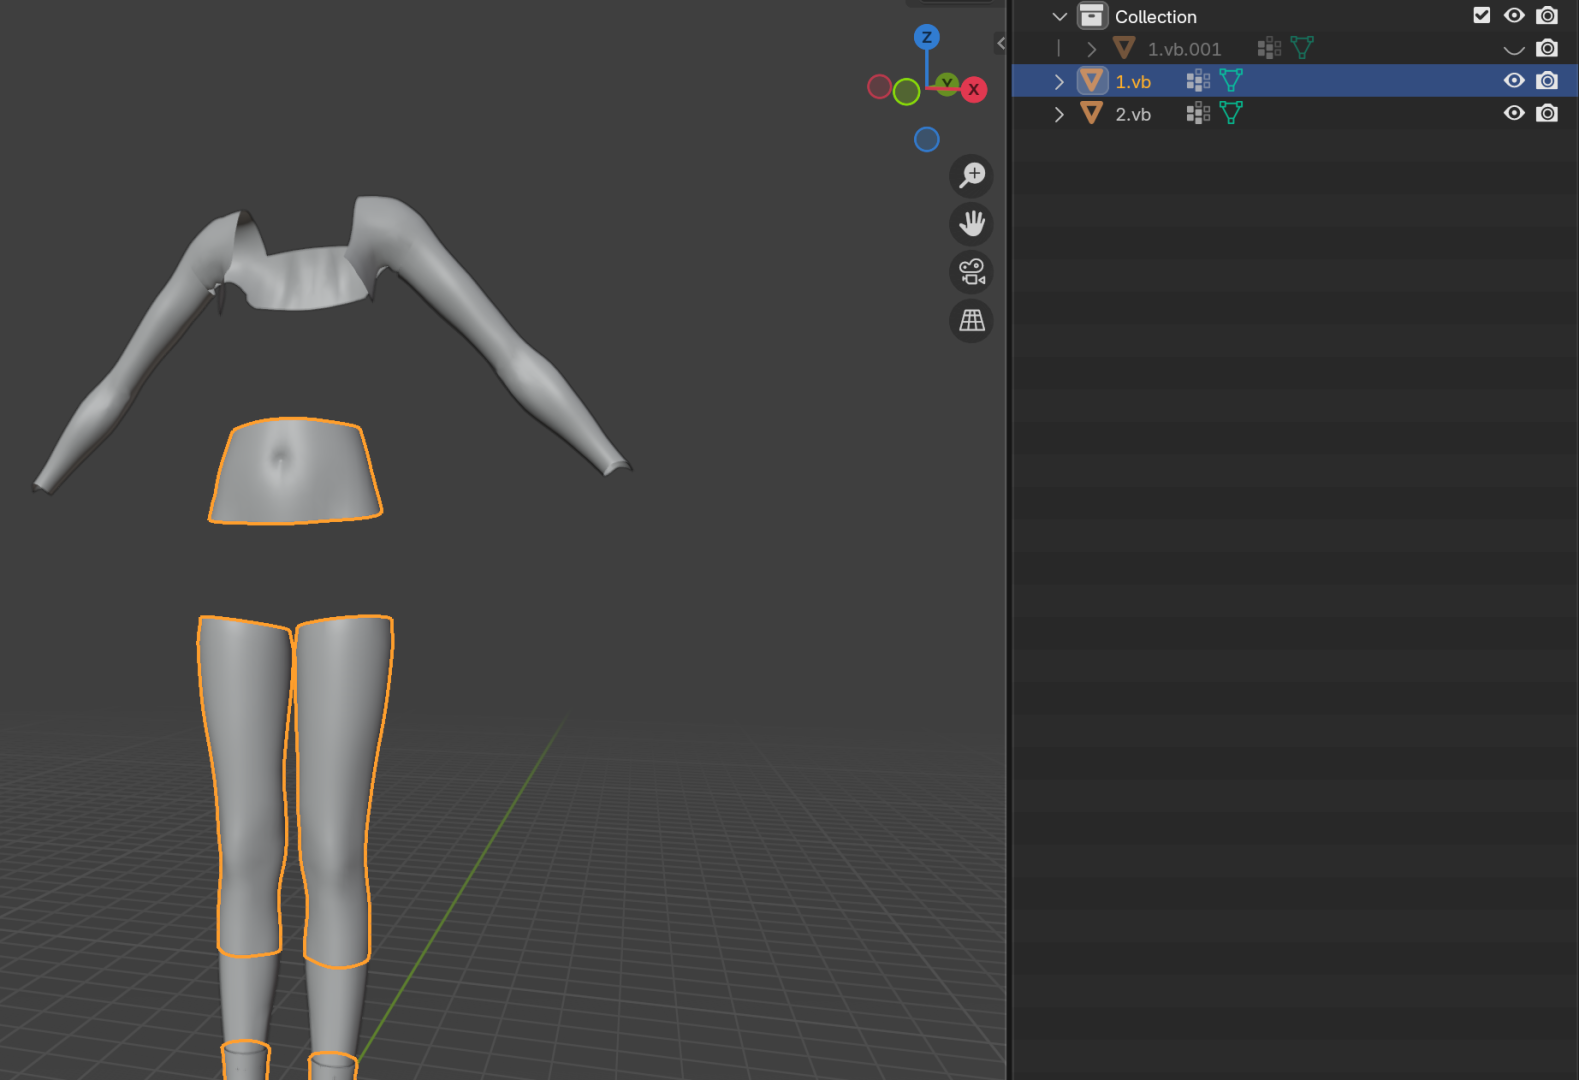This screenshot has height=1080, width=1579.
Task: Uncheck the Collection exclude checkbox
Action: 1482,15
